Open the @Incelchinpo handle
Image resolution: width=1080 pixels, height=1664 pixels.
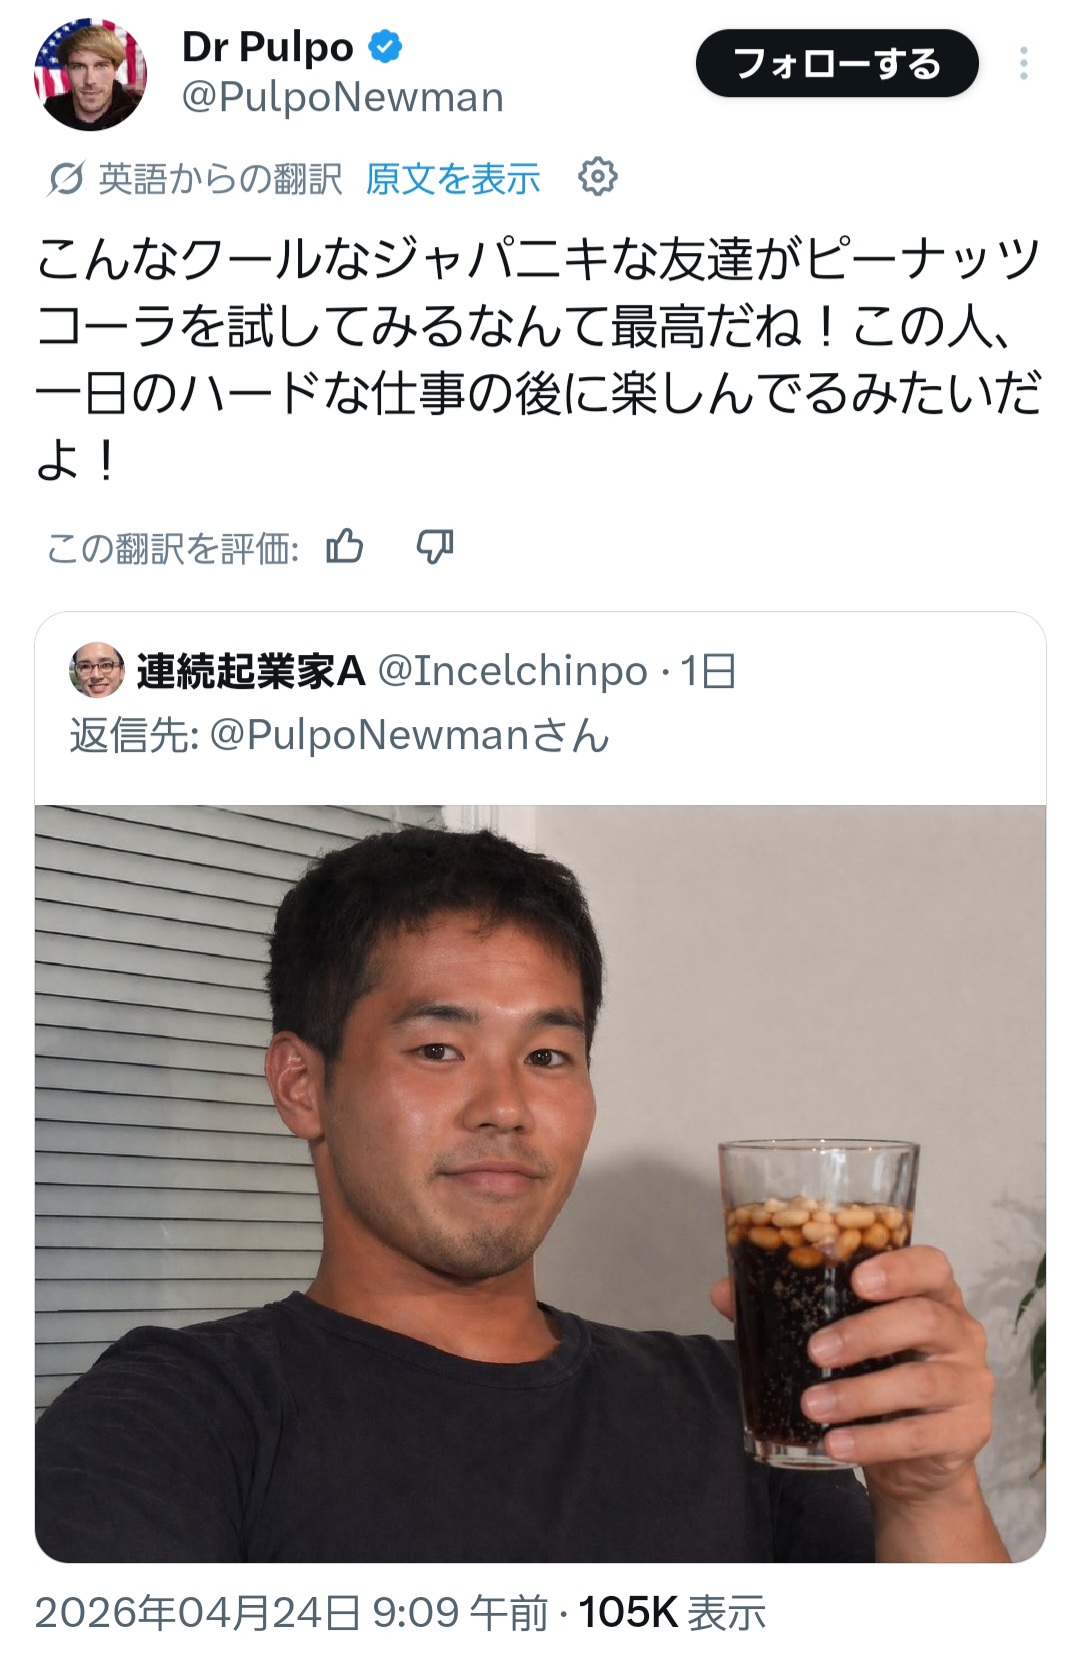(x=513, y=671)
